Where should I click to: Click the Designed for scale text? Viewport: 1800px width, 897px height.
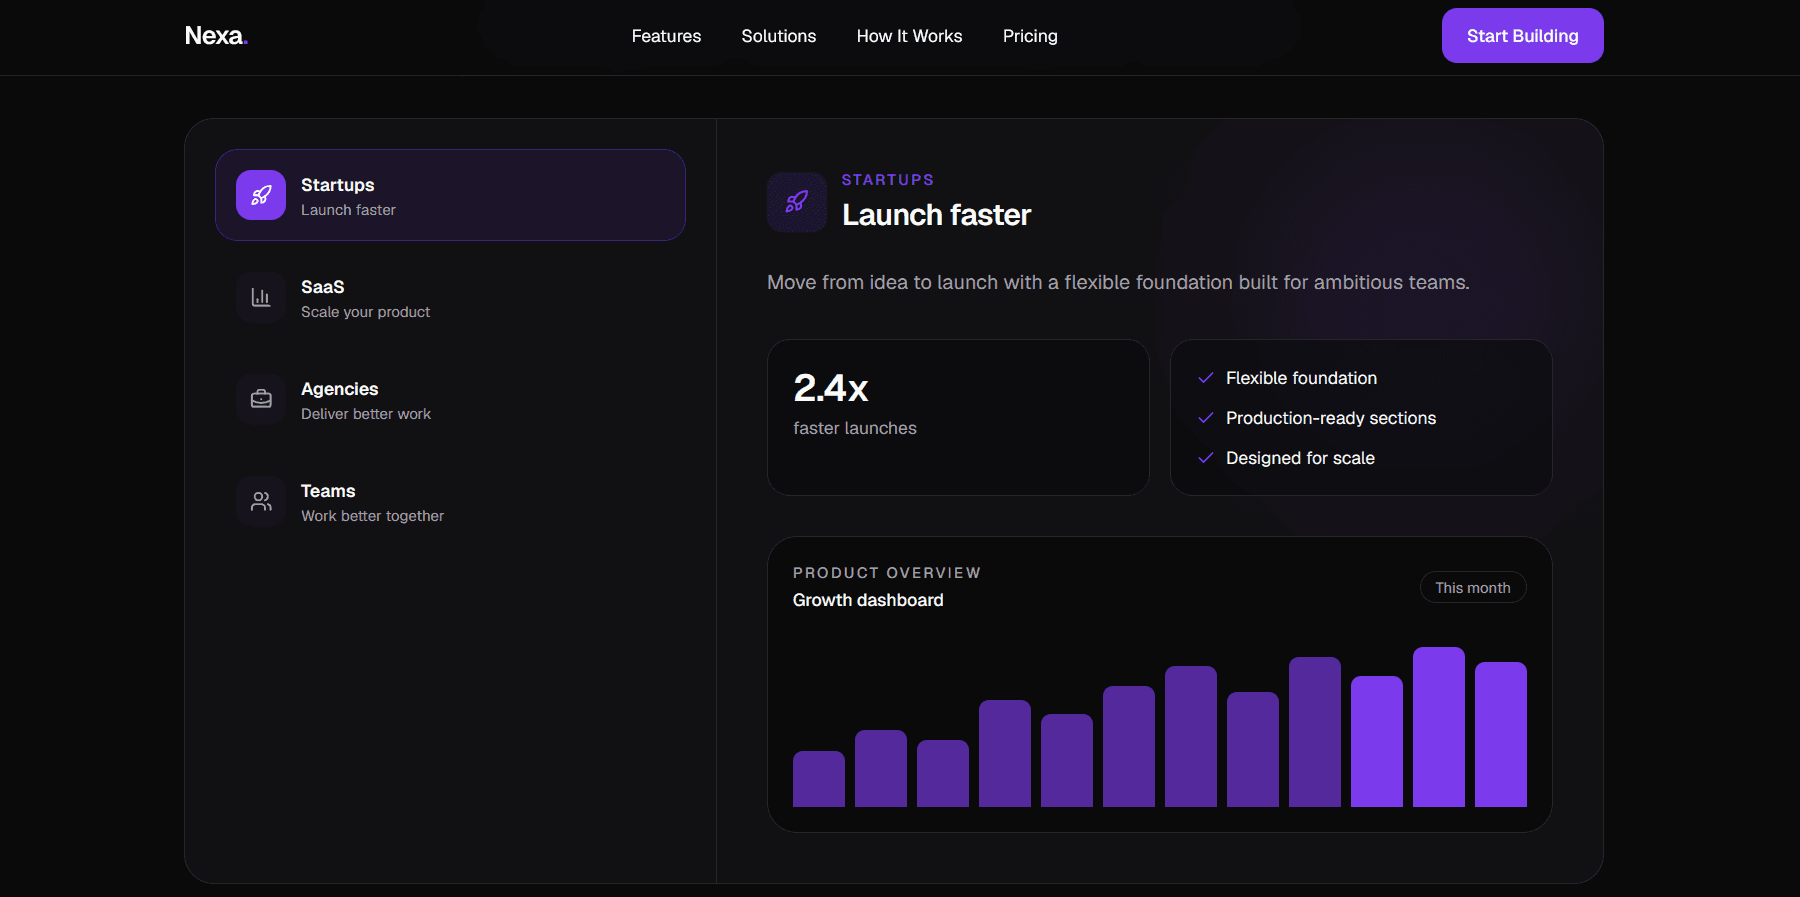pyautogui.click(x=1300, y=458)
